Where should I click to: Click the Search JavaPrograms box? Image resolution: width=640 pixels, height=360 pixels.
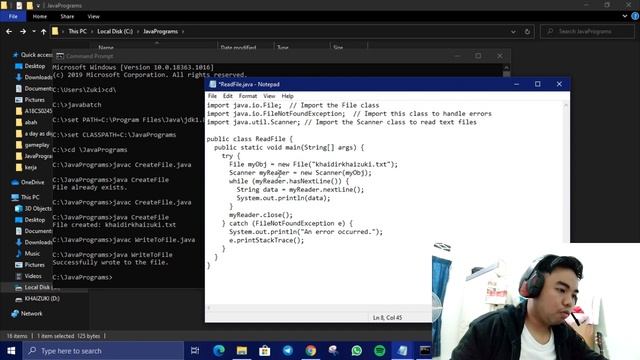point(587,31)
